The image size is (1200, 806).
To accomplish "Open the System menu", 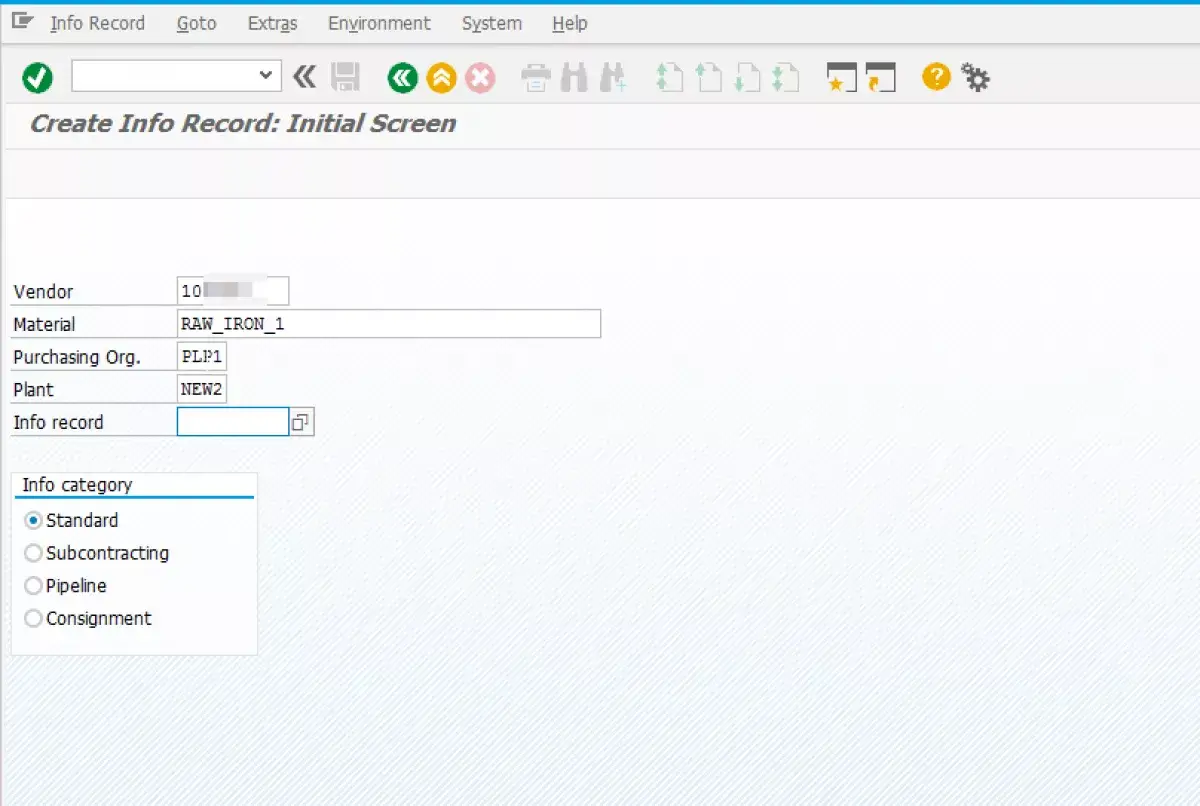I will pyautogui.click(x=491, y=23).
